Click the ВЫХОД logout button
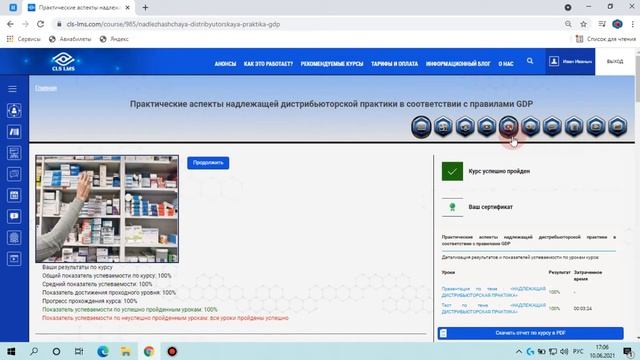The height and width of the screenshot is (360, 640). point(615,61)
